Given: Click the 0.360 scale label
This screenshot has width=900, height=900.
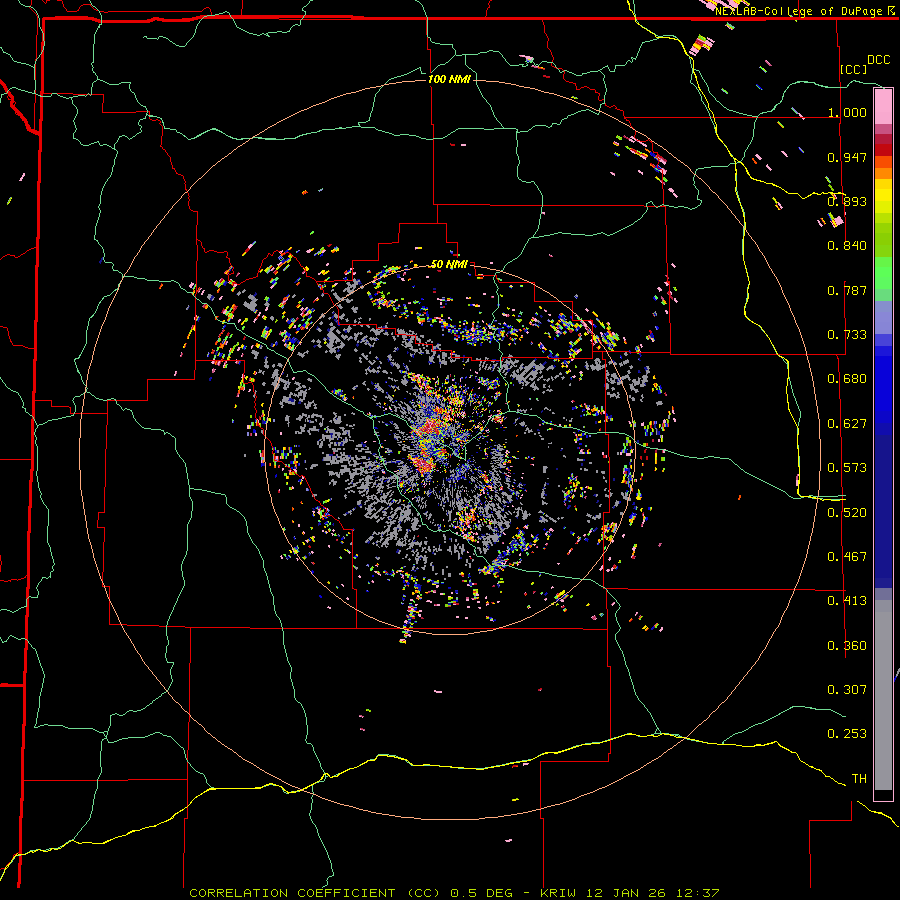Looking at the screenshot, I should (847, 646).
